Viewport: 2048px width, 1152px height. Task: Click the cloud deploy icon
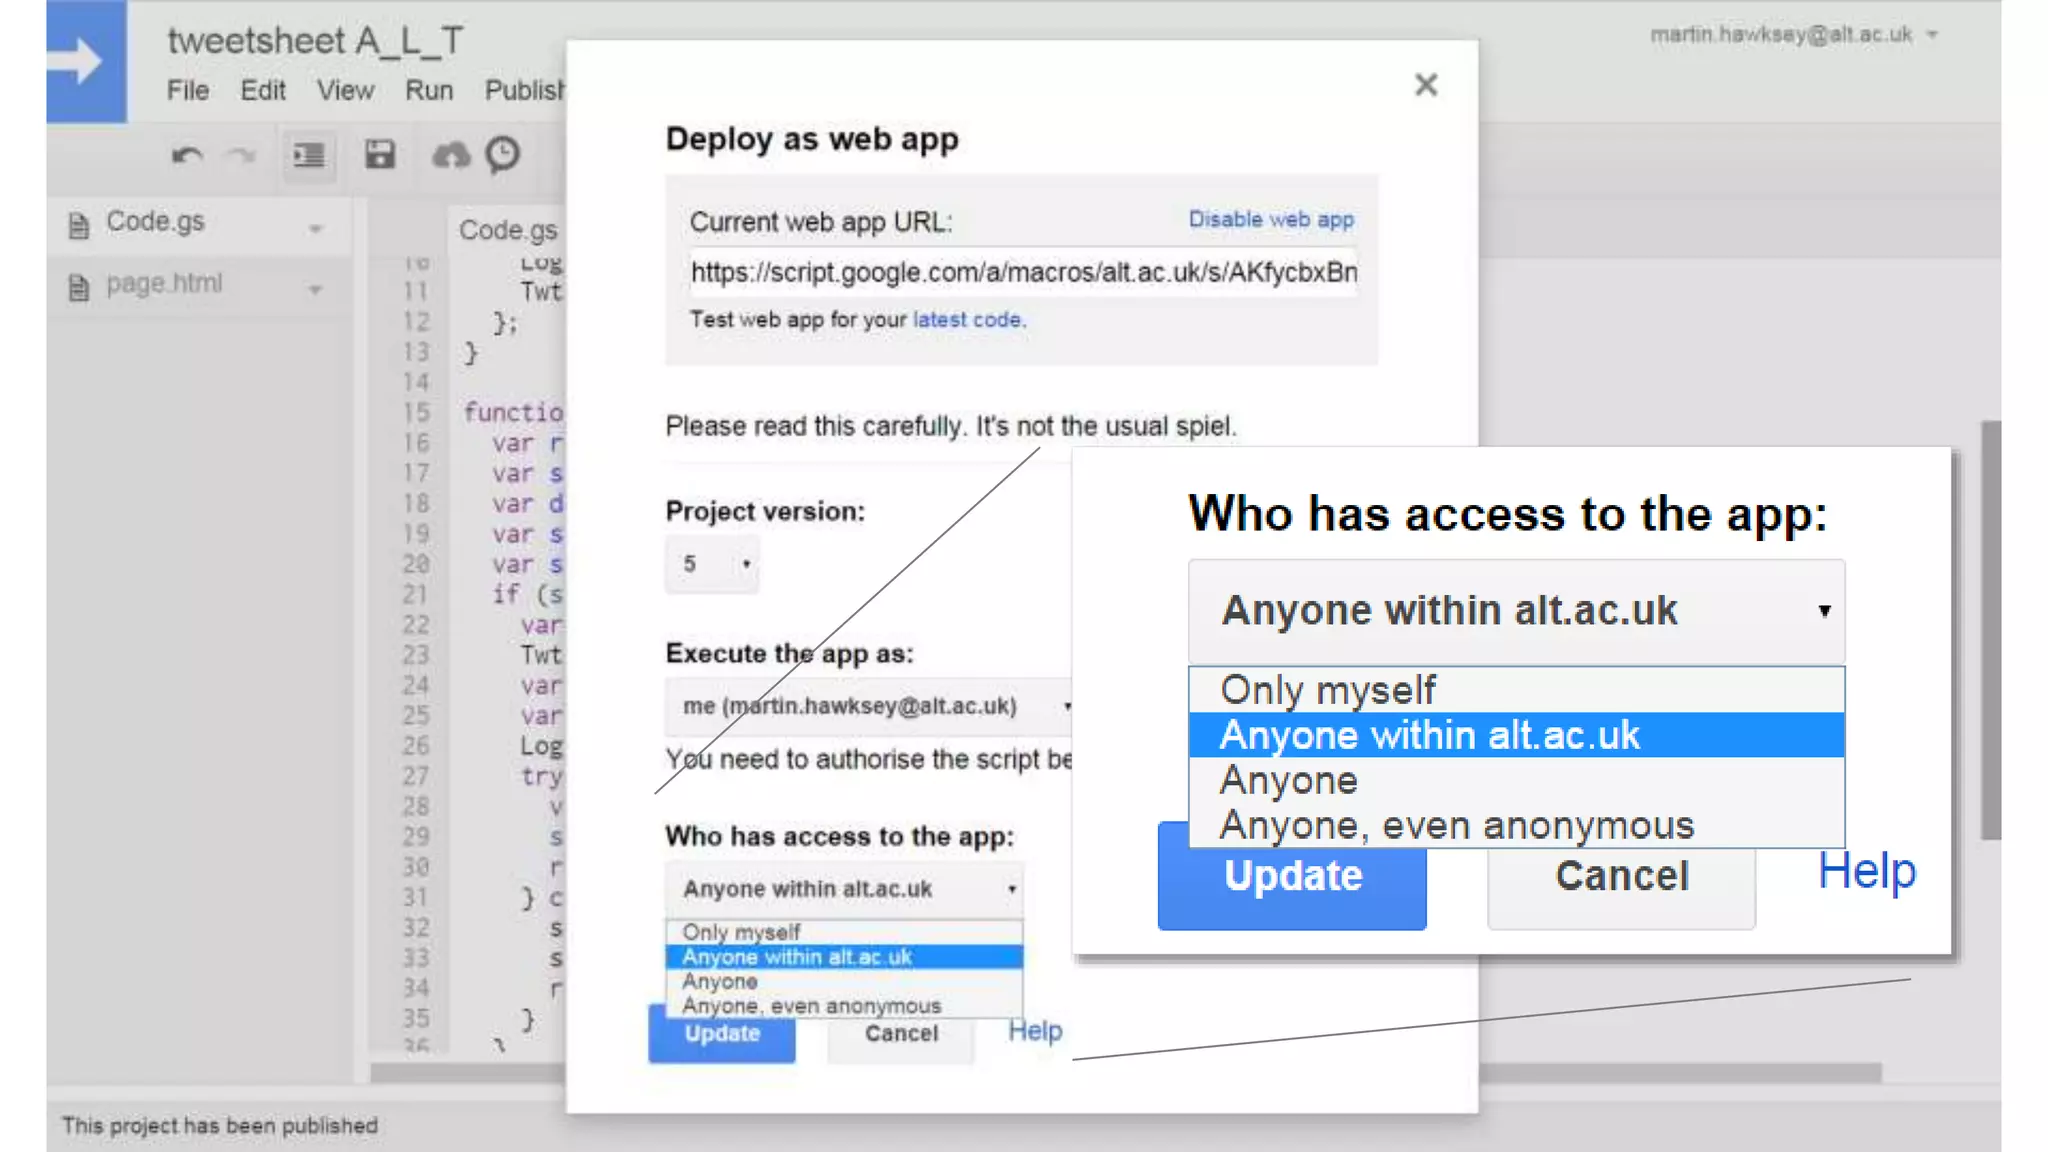(450, 155)
